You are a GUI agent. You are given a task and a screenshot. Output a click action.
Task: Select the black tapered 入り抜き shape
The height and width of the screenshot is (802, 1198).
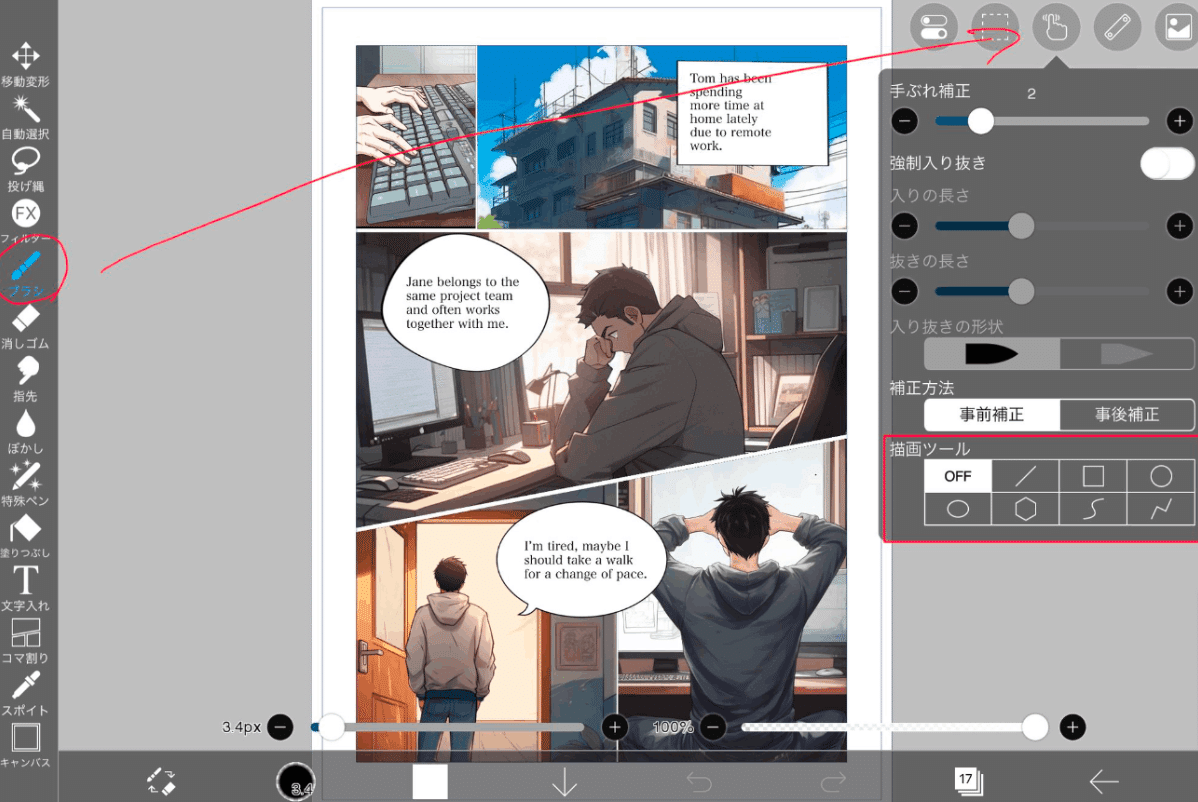992,354
